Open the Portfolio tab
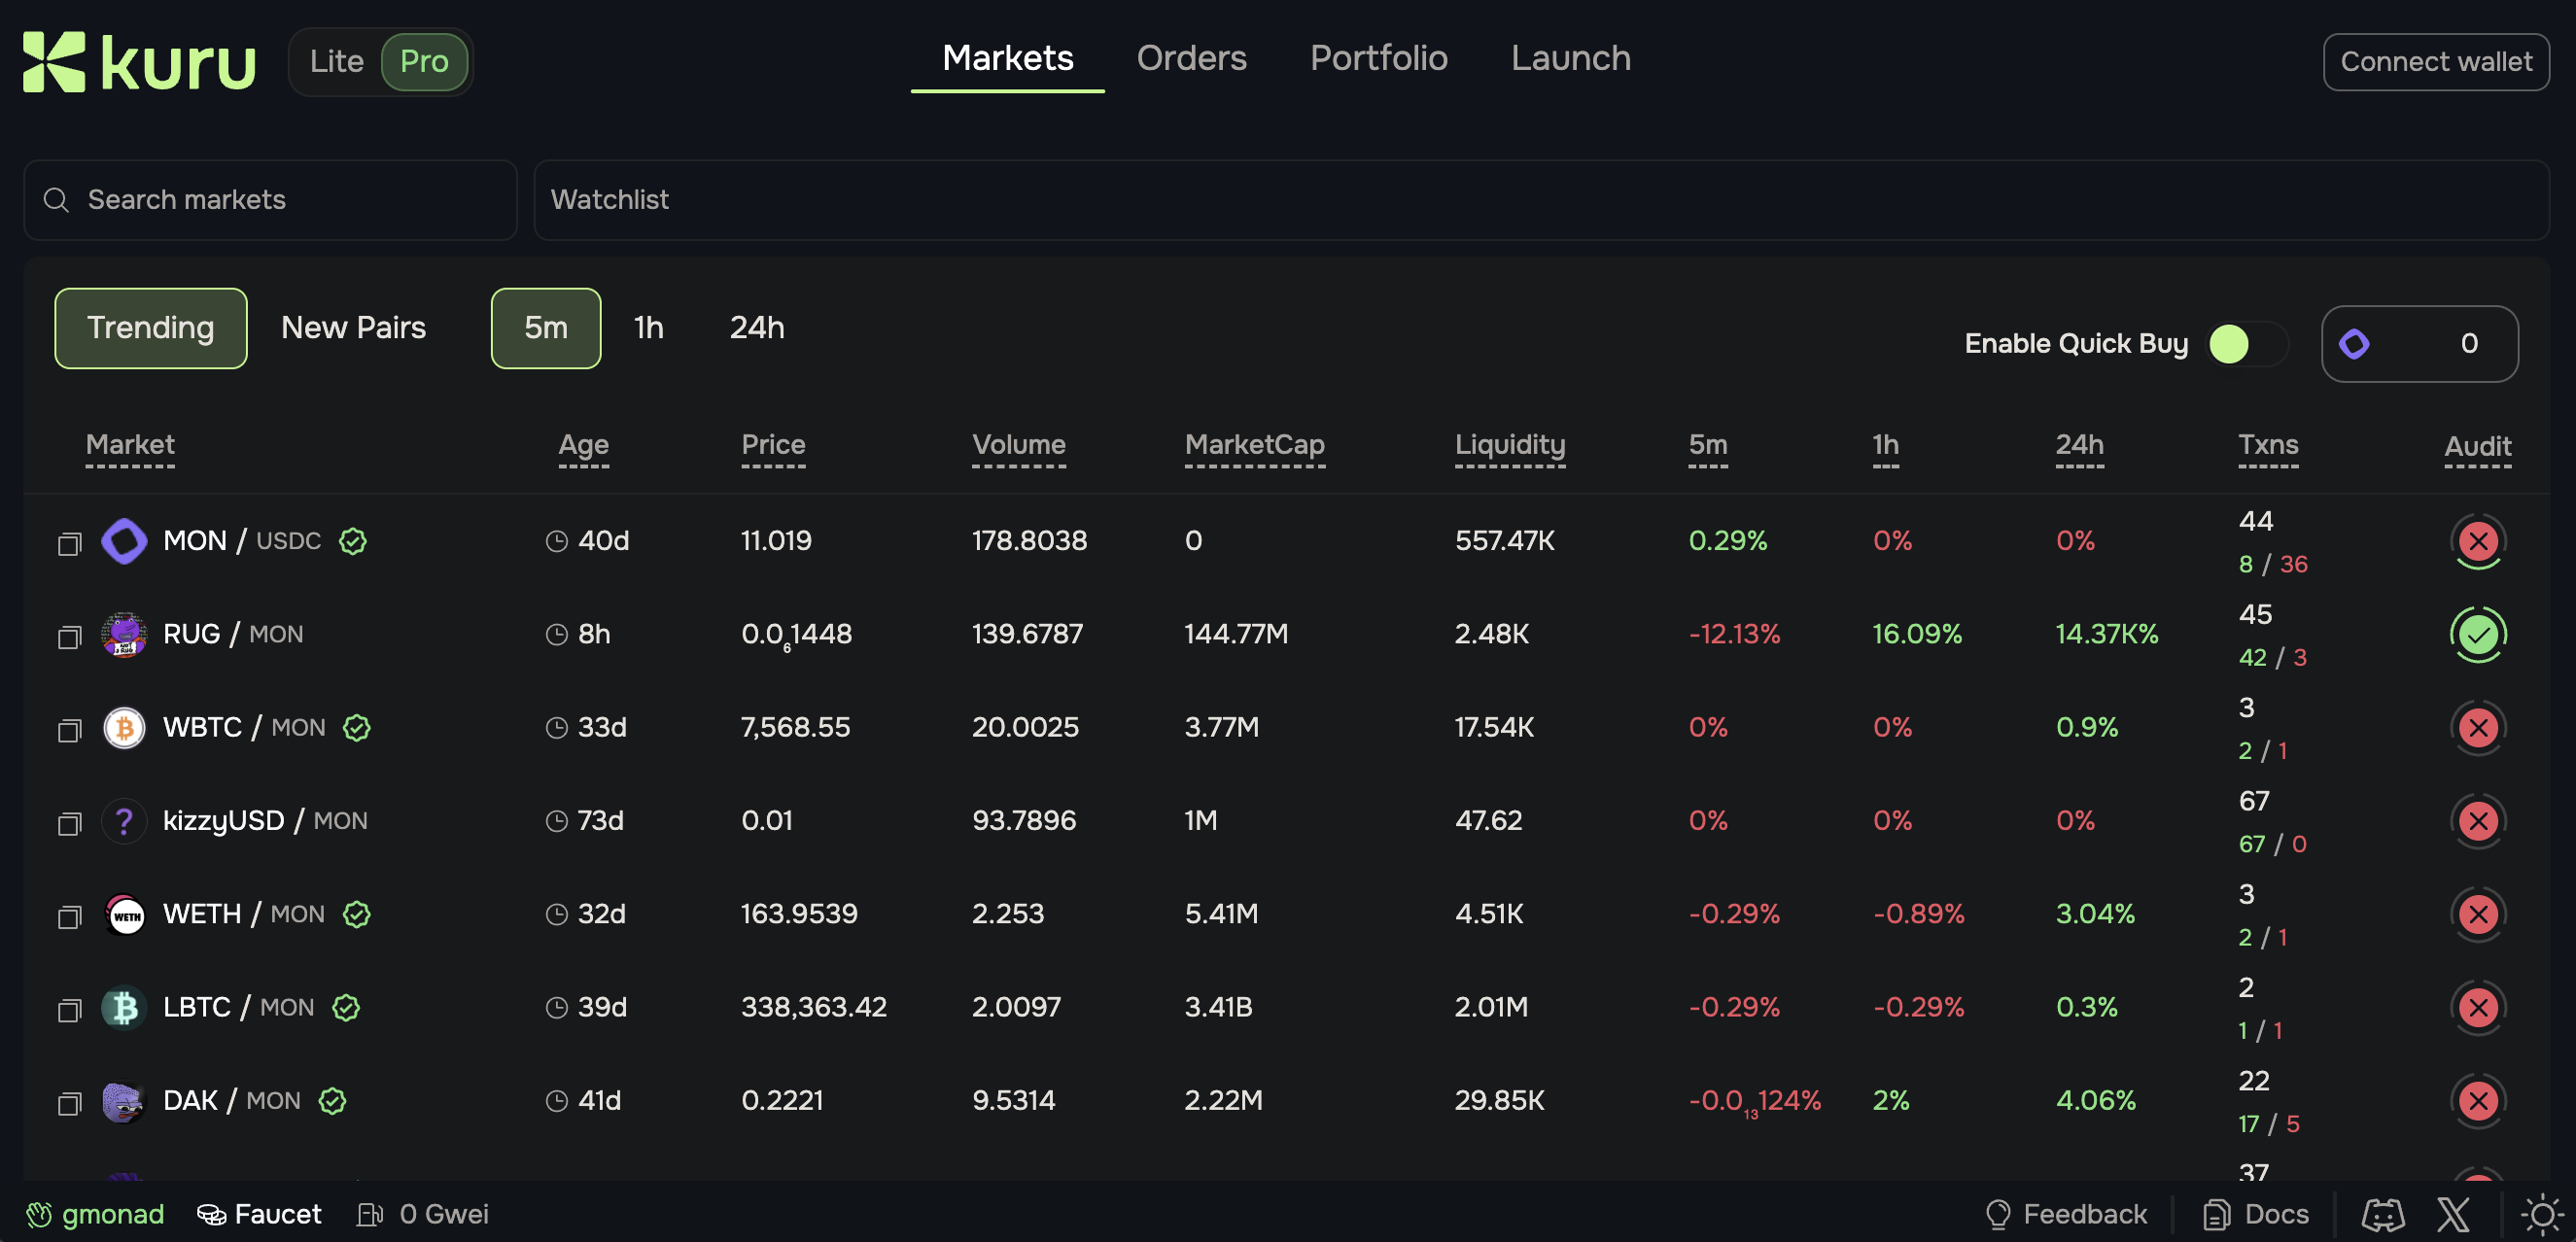Screen dimensions: 2576x1242 1378,58
